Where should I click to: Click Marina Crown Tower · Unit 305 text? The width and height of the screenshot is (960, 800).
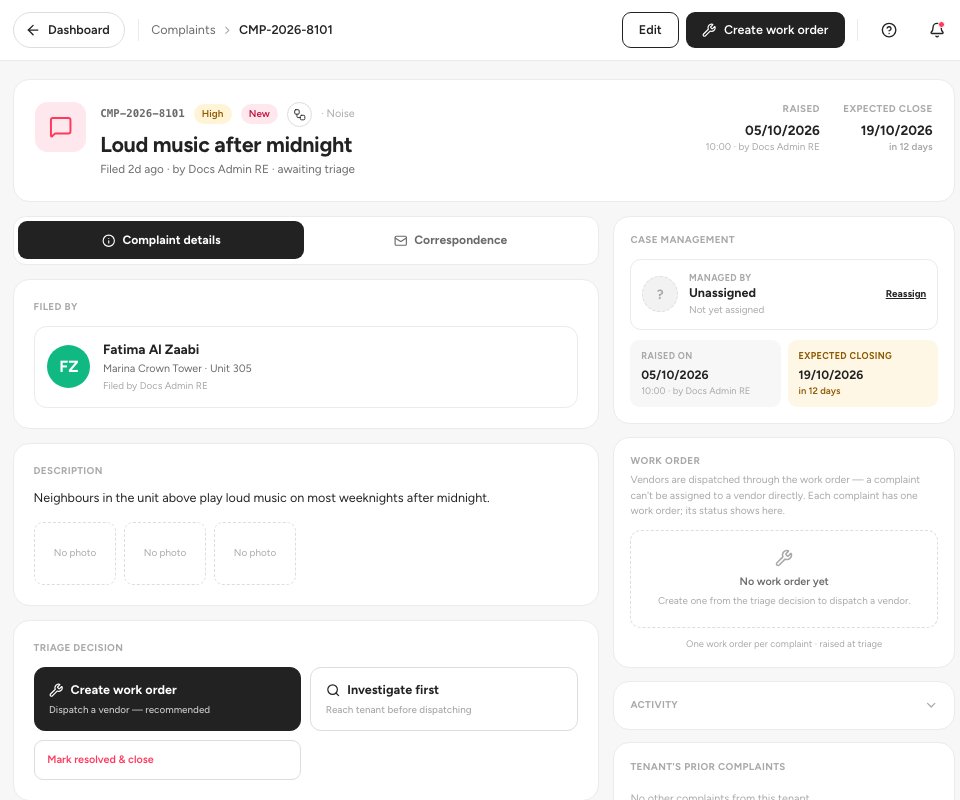(178, 368)
